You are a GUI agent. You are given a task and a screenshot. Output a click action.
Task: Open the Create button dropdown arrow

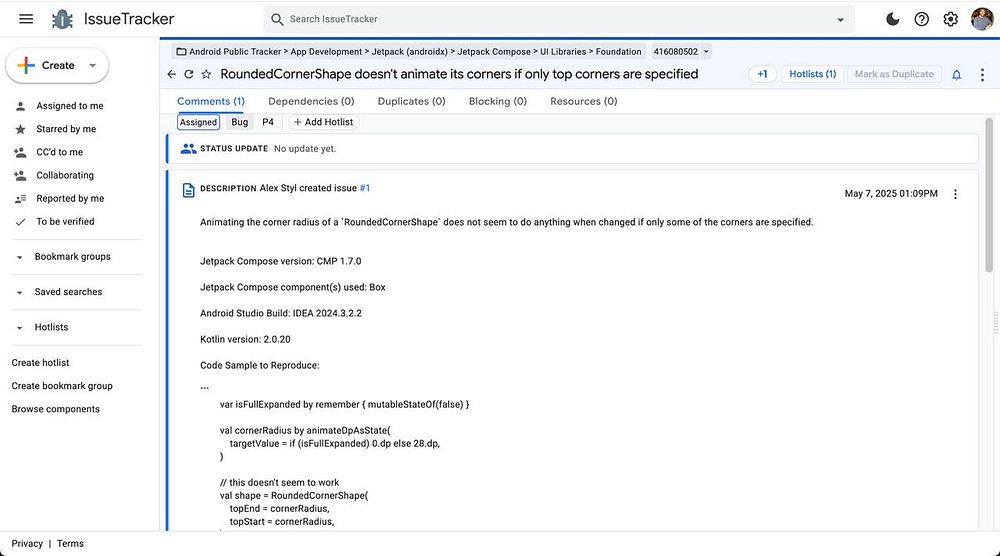click(x=92, y=66)
